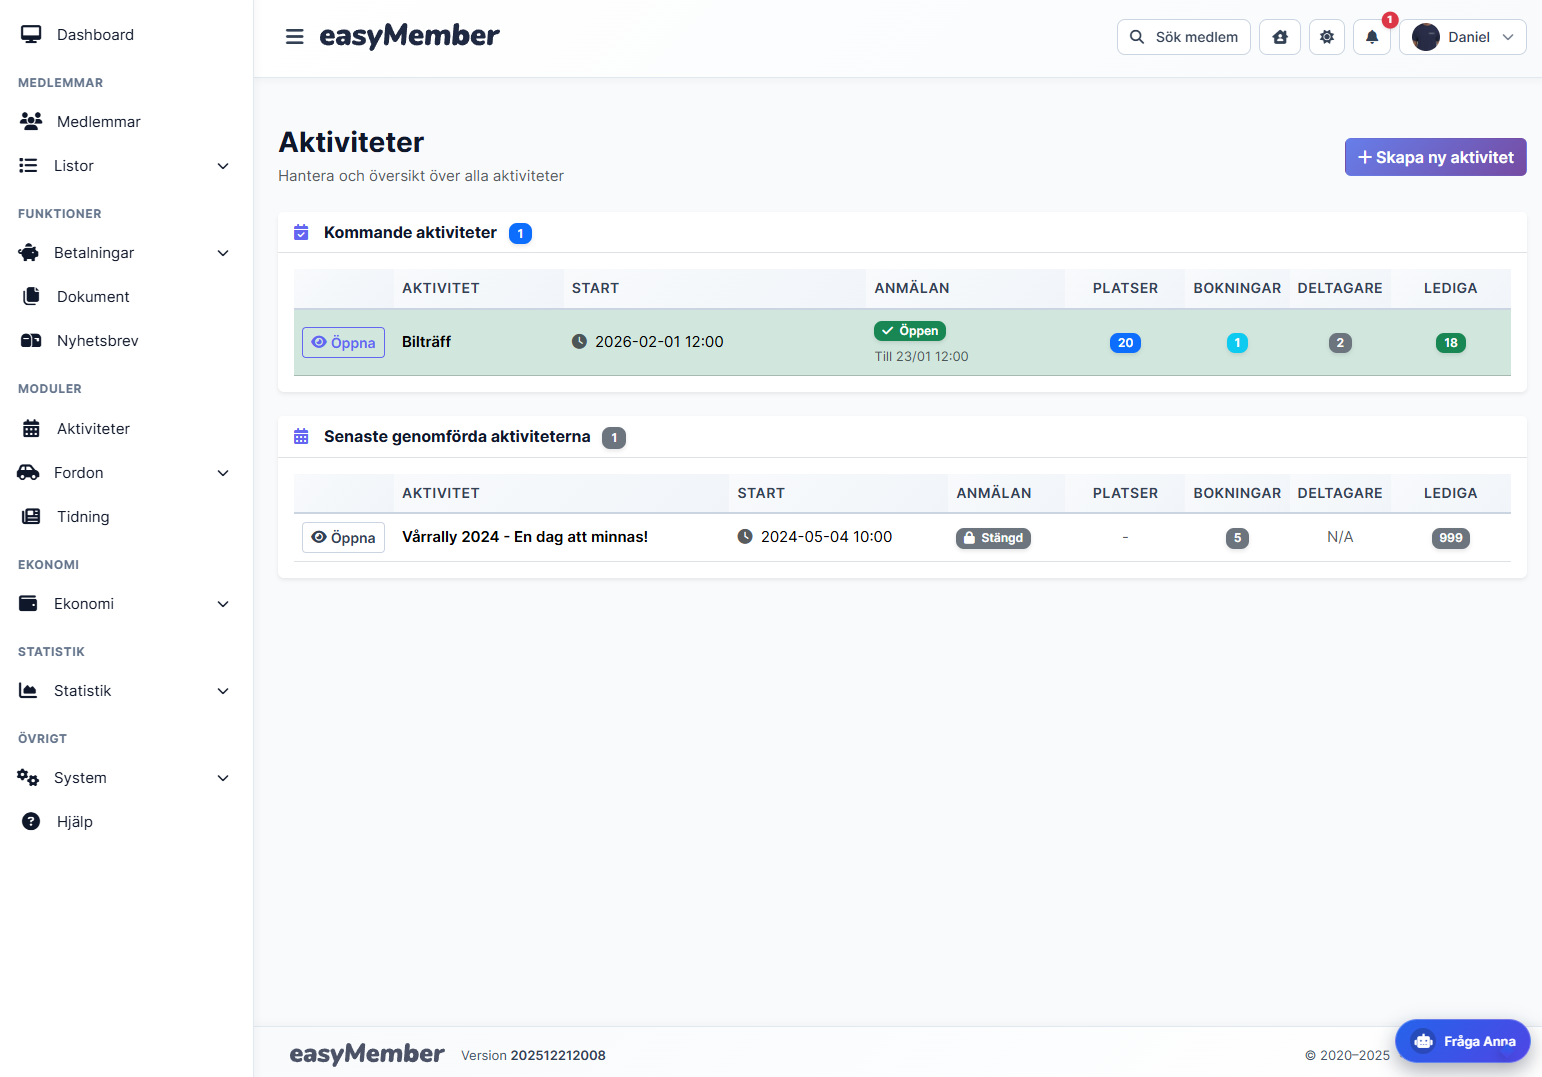Toggle the sidebar with the hamburger menu
This screenshot has height=1077, width=1542.
click(x=294, y=36)
